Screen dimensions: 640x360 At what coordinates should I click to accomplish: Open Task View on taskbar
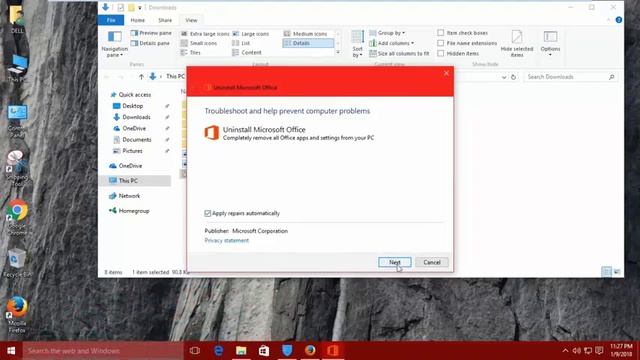tap(195, 351)
